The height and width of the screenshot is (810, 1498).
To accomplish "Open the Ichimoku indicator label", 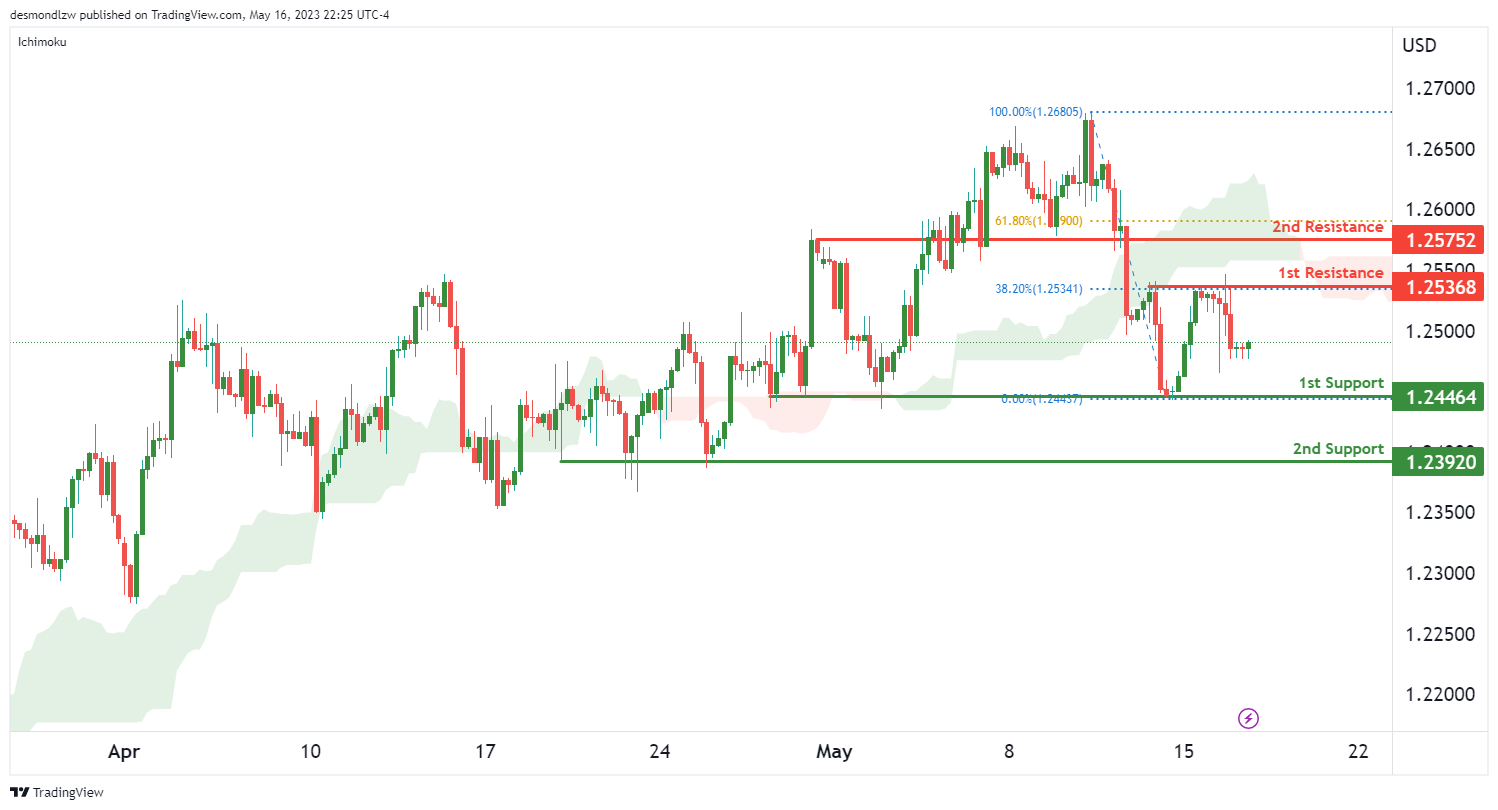I will (43, 43).
